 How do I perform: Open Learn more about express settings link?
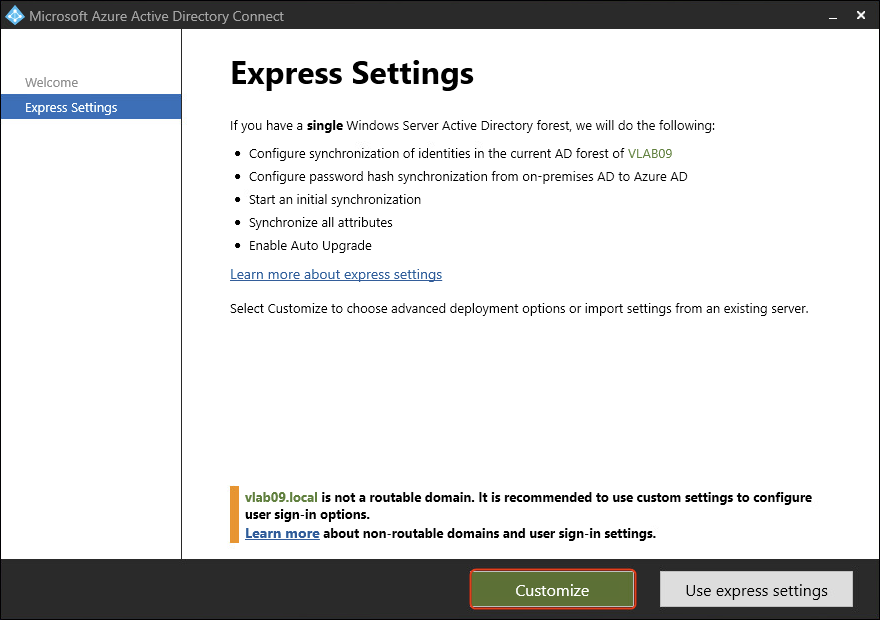[336, 274]
